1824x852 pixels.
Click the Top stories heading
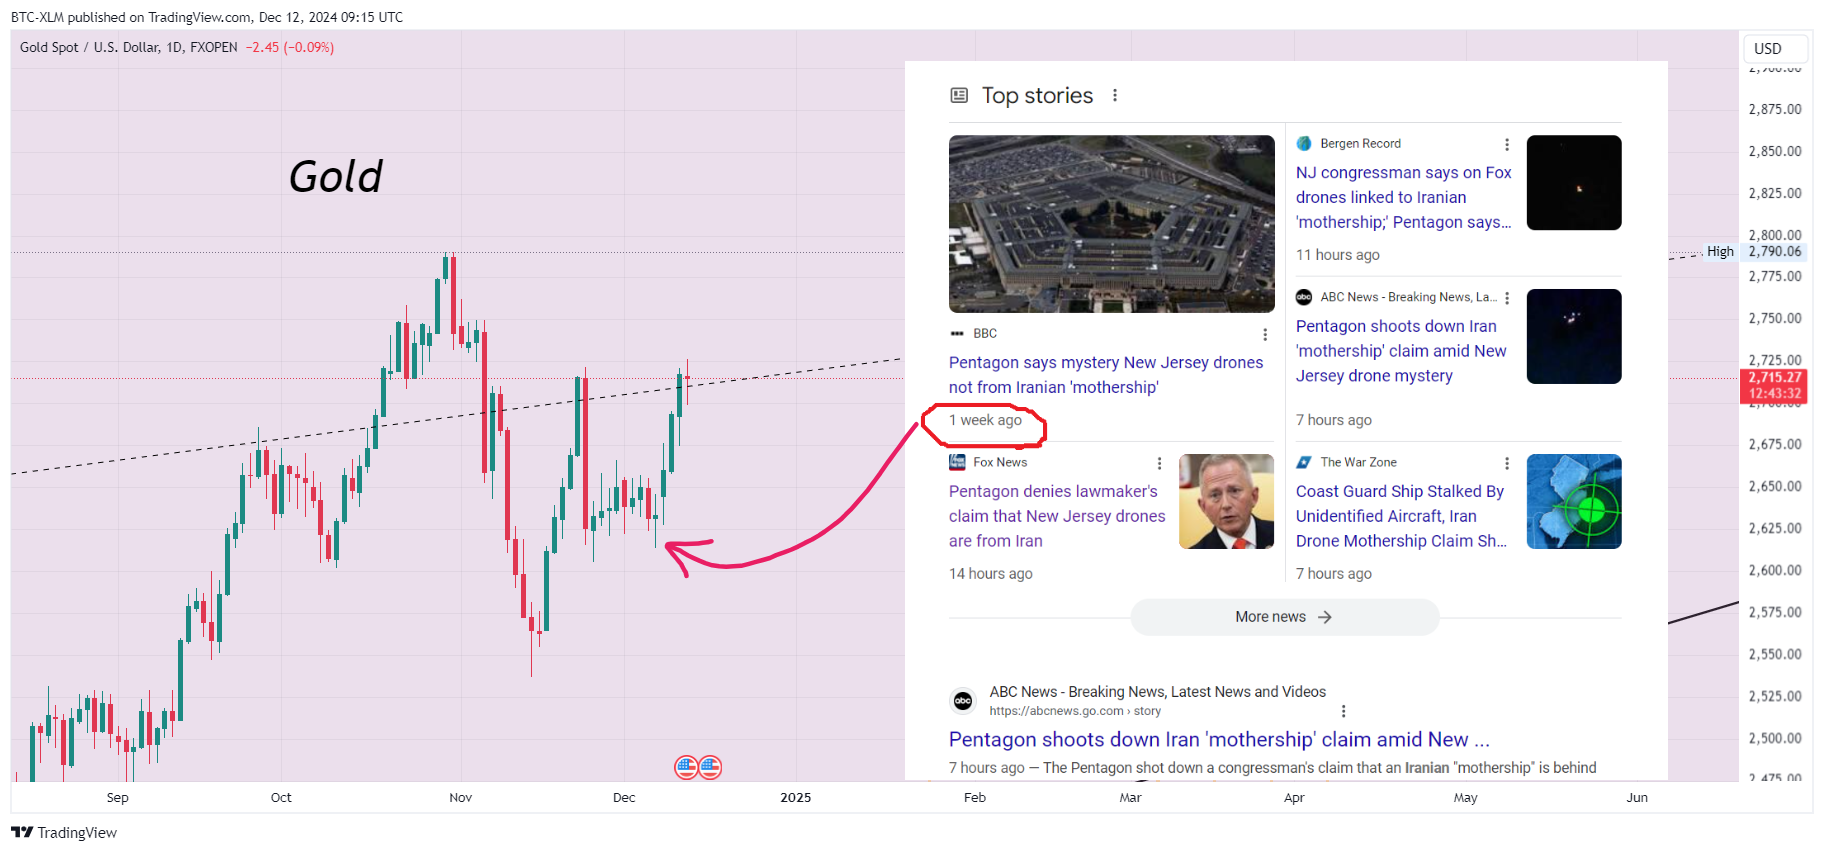pyautogui.click(x=1037, y=95)
